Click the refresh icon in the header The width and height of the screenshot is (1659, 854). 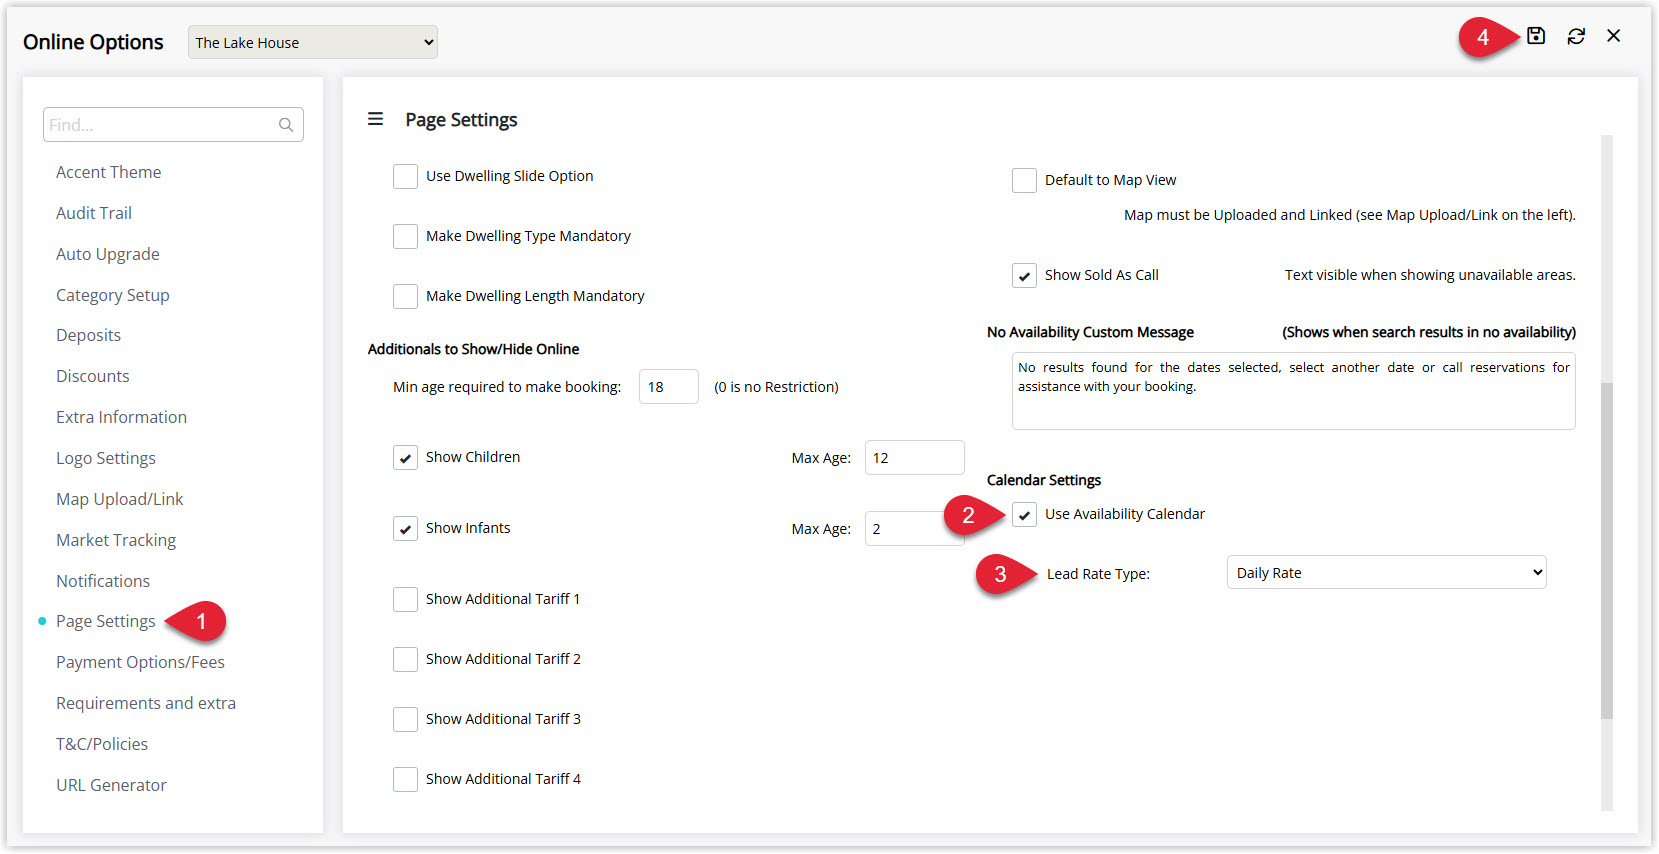tap(1576, 36)
